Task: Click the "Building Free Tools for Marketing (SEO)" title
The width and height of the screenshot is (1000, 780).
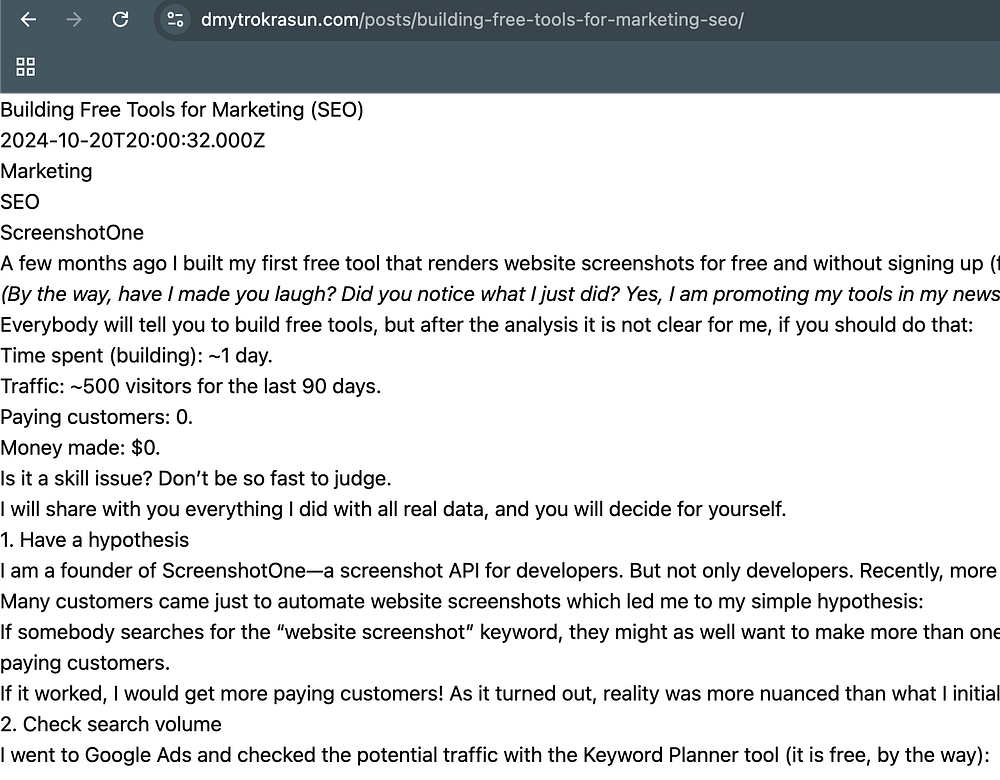Action: click(x=182, y=110)
